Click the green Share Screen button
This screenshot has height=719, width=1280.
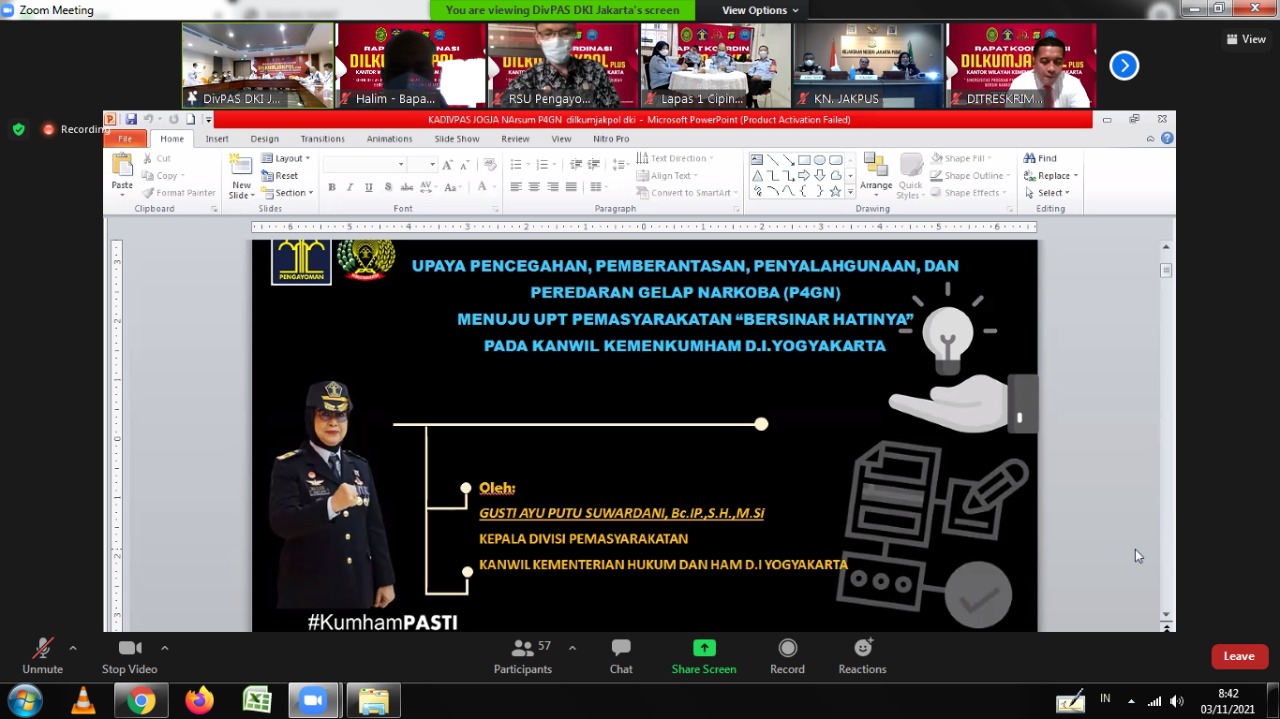pyautogui.click(x=704, y=657)
